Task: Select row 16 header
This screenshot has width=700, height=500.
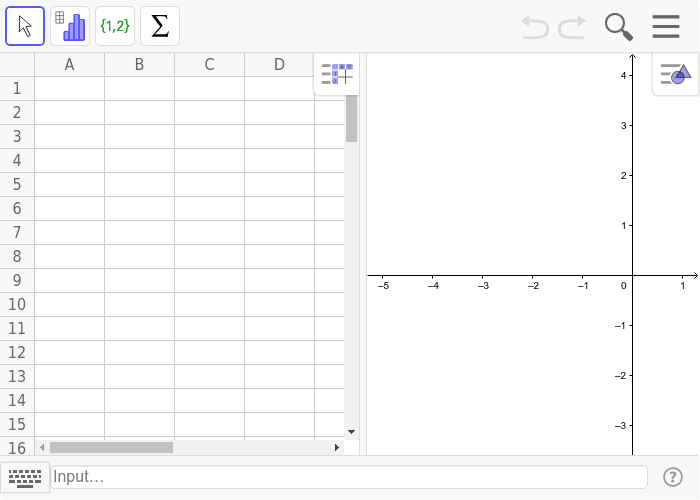Action: pos(17,448)
